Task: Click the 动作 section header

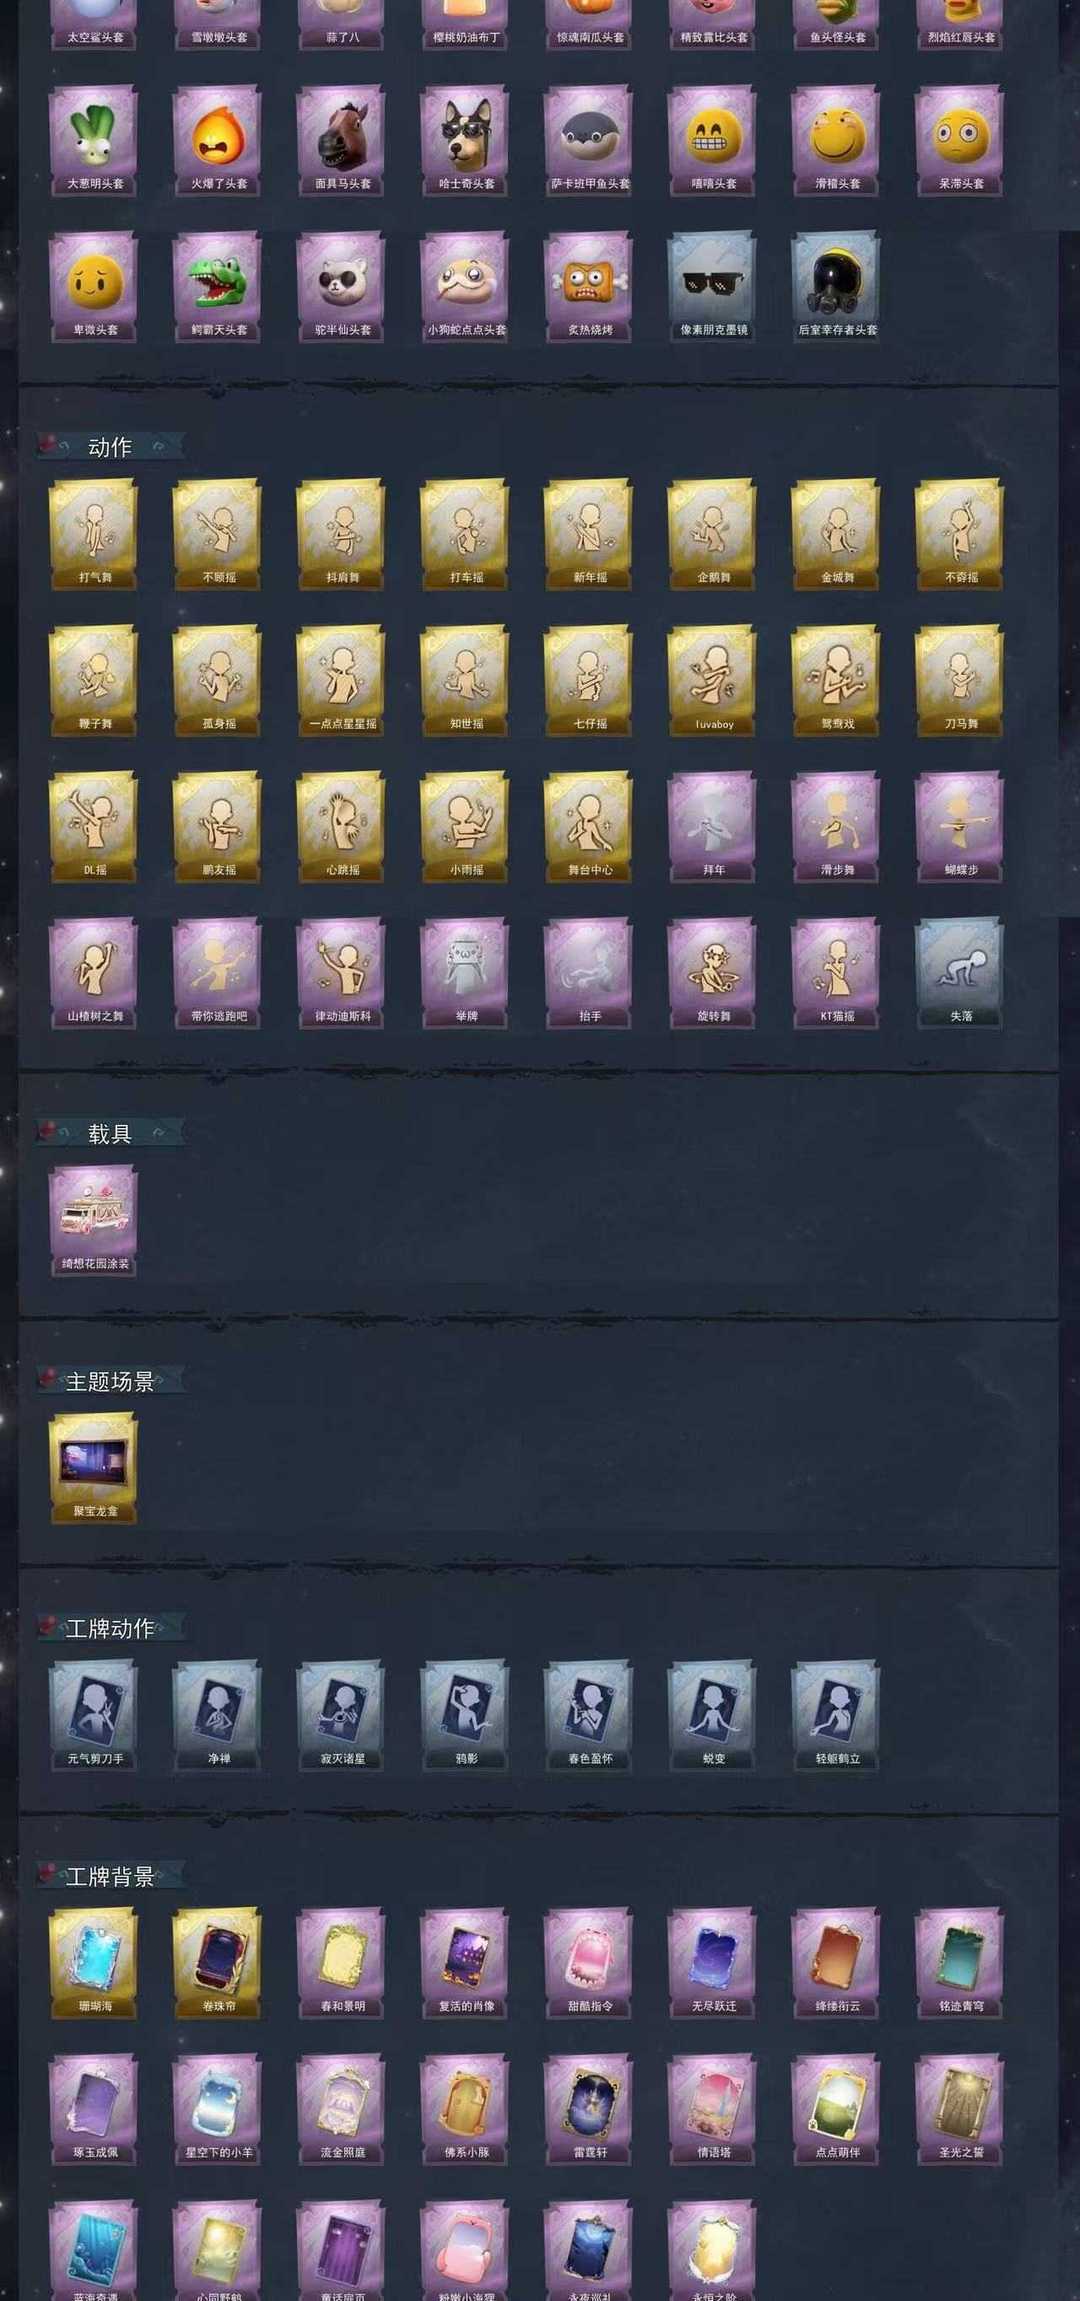Action: pyautogui.click(x=110, y=447)
